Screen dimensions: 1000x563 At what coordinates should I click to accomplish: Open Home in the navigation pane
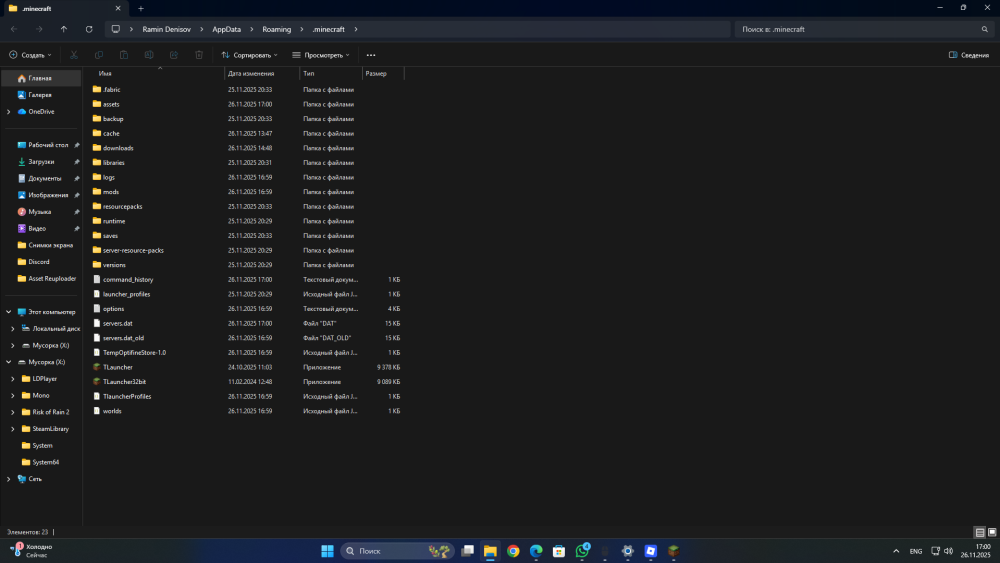pos(41,78)
